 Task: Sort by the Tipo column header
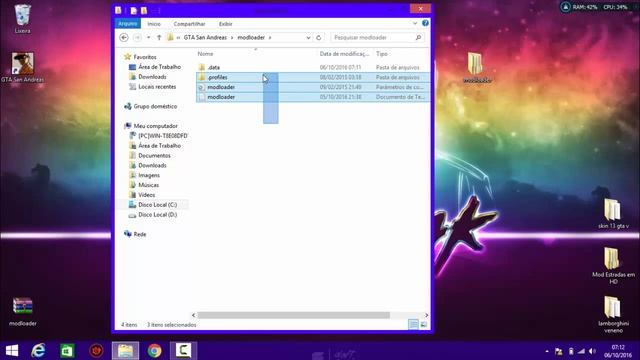382,54
